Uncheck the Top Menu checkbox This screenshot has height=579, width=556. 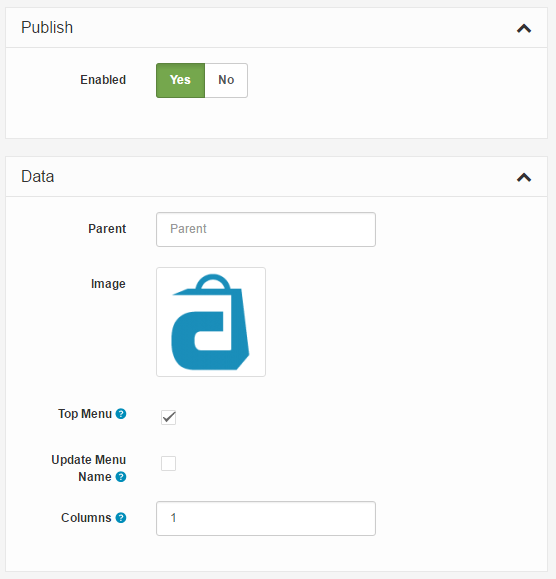pyautogui.click(x=168, y=417)
